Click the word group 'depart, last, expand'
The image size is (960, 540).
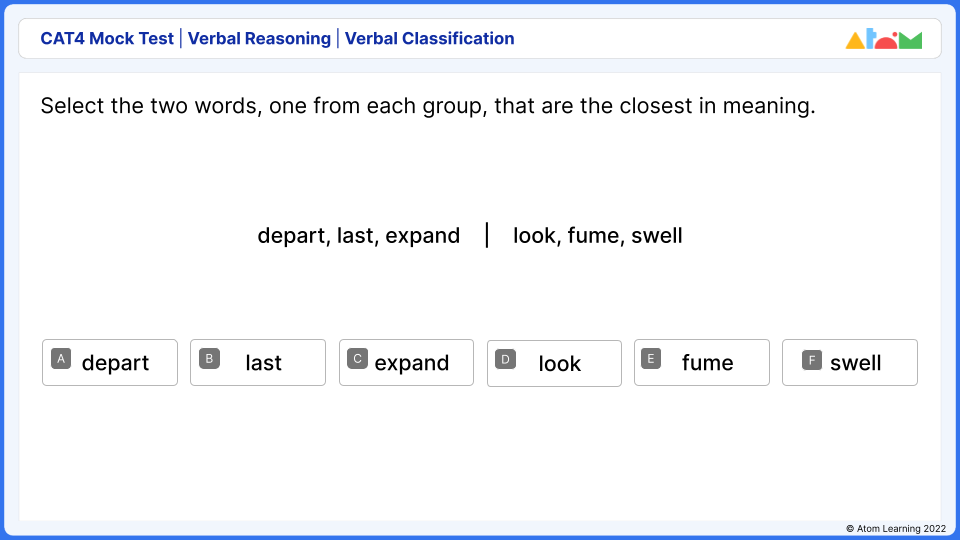[x=359, y=236]
